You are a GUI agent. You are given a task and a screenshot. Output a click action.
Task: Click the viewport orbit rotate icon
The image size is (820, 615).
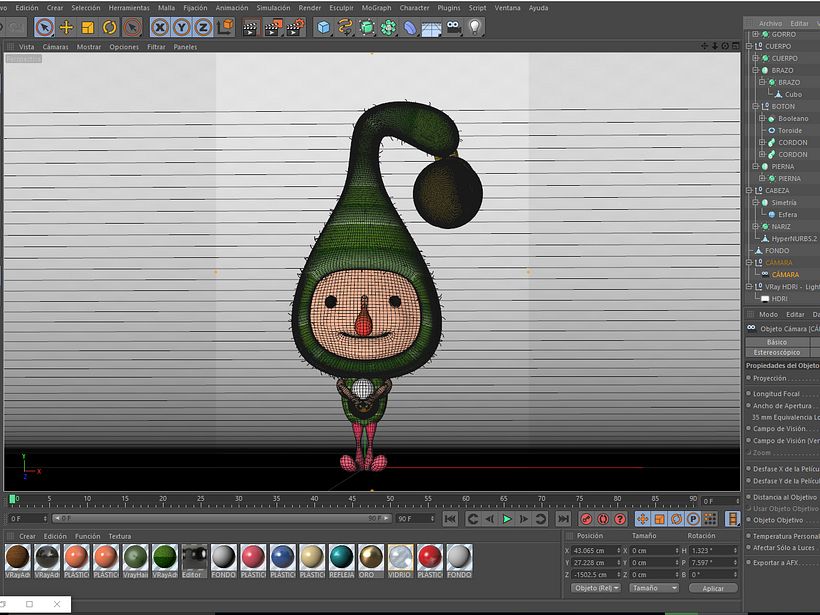pos(725,46)
